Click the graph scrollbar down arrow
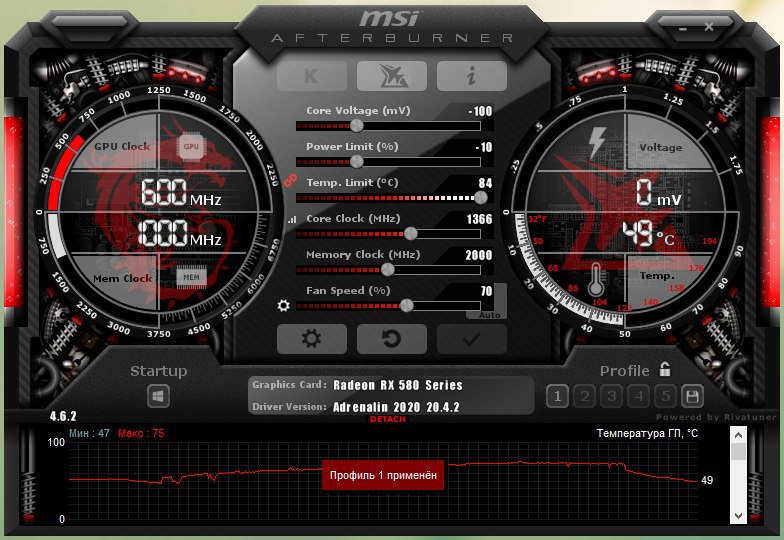The height and width of the screenshot is (540, 784). [x=738, y=516]
